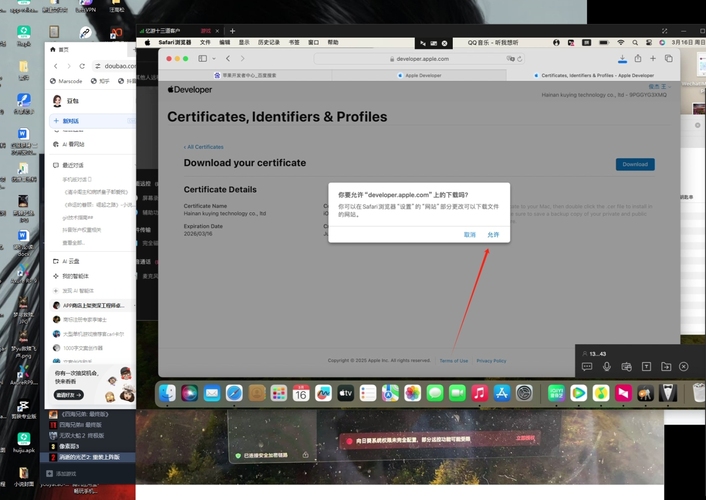Open the 帮助 menu
Screen dimensions: 706x500
(x=333, y=42)
